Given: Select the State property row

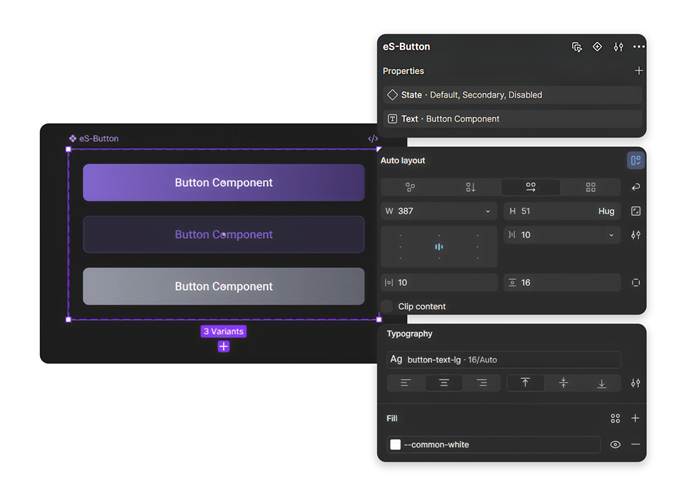Looking at the screenshot, I should (512, 95).
